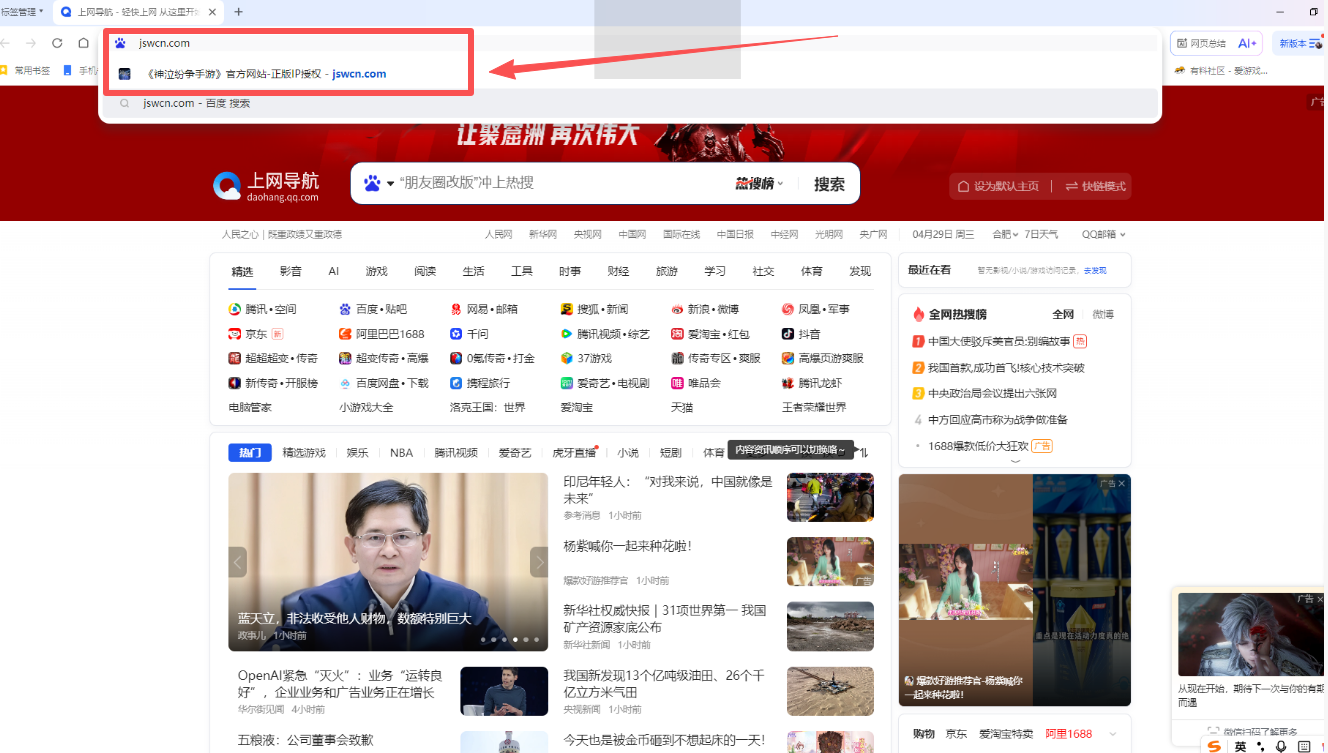Click the Sogou input method S icon
Viewport: 1328px width, 753px height.
click(1214, 746)
